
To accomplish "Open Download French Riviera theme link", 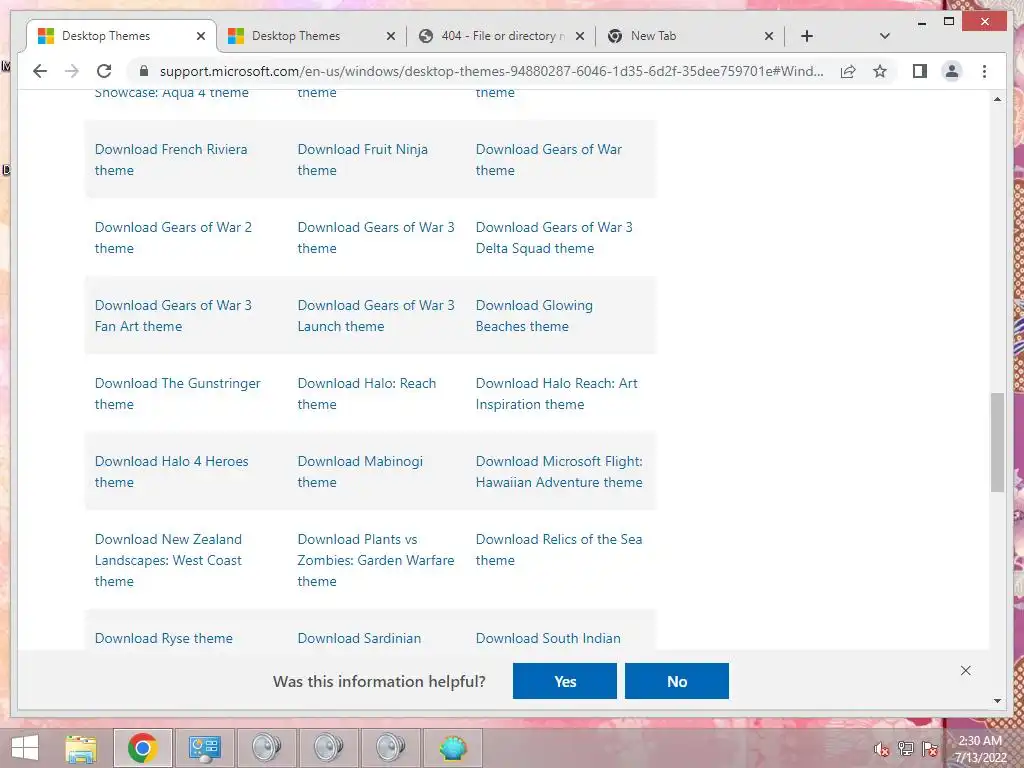I will (x=171, y=159).
